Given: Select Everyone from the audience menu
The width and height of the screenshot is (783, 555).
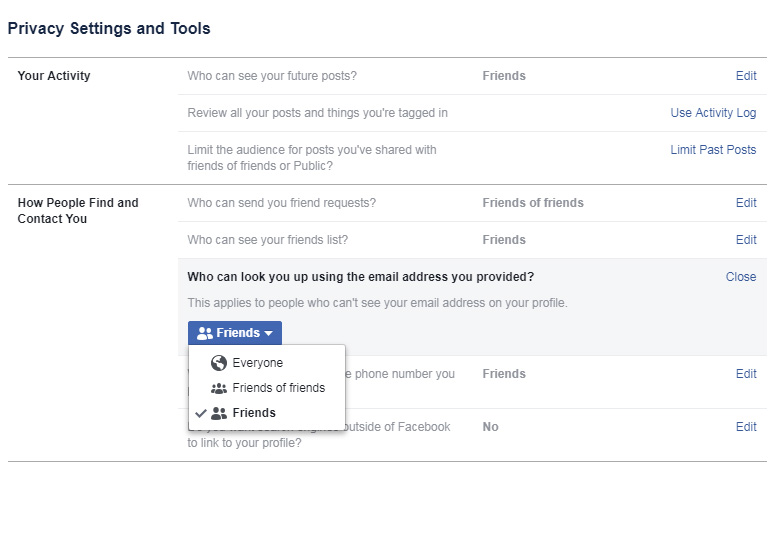Looking at the screenshot, I should [x=257, y=363].
